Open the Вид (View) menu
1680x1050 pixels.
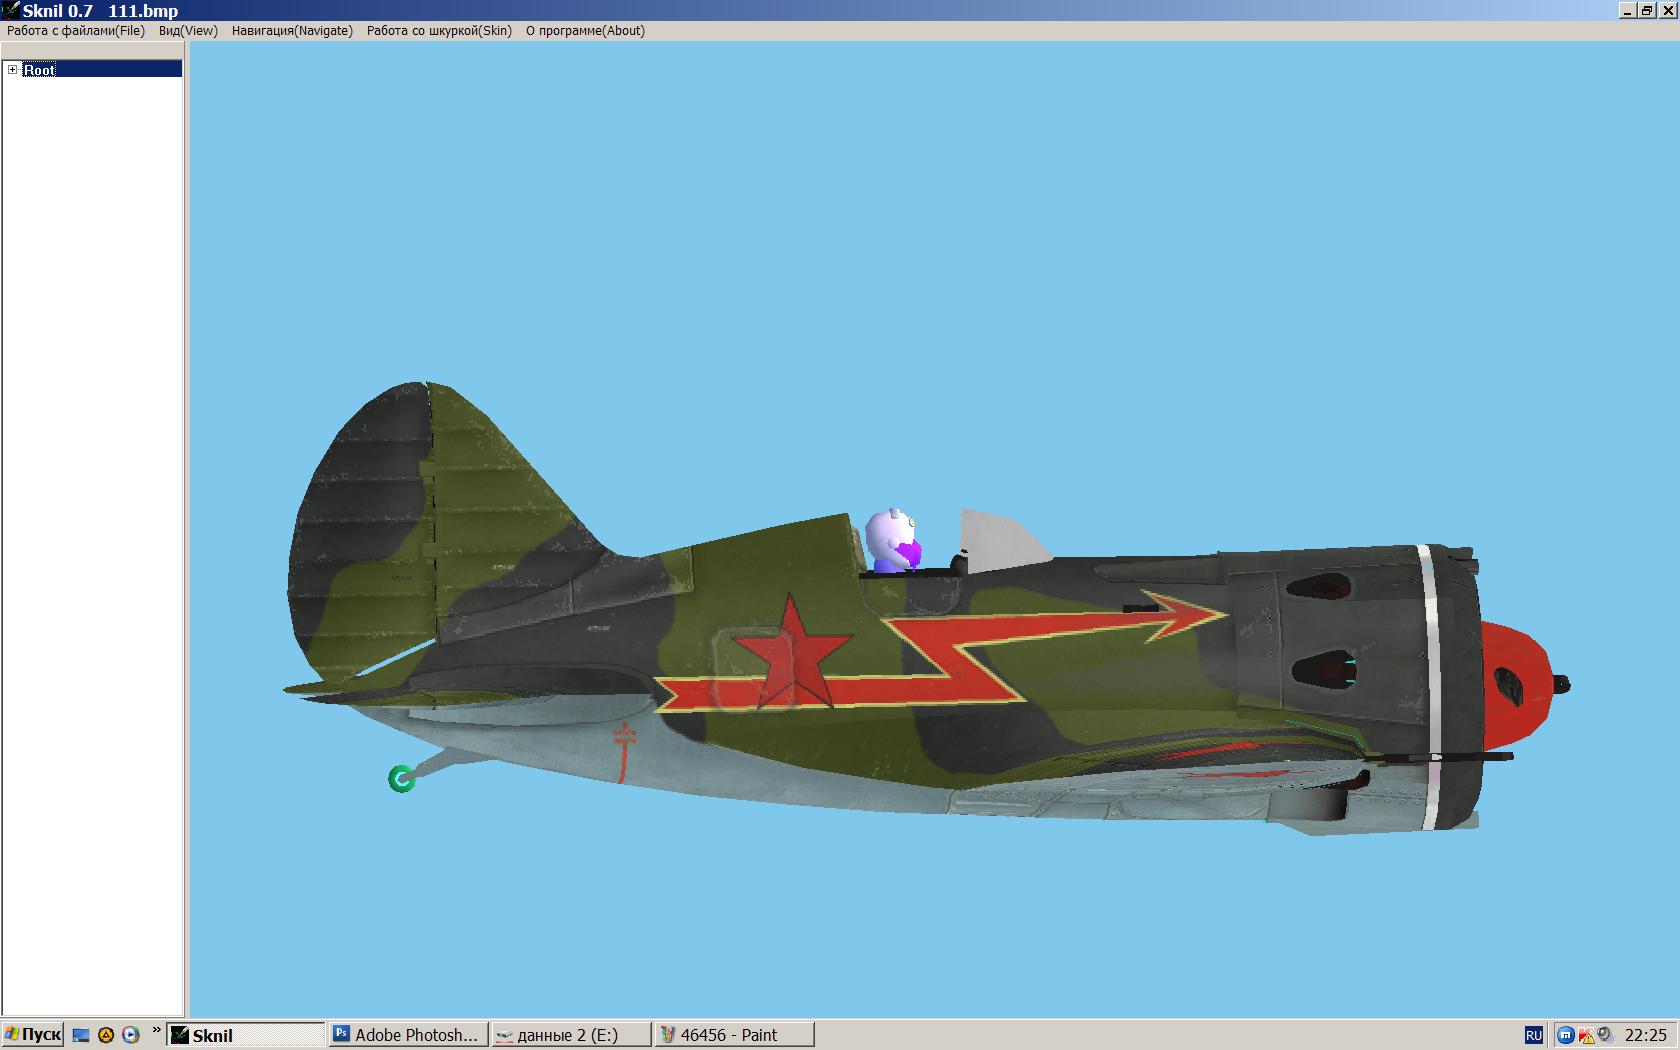tap(188, 31)
